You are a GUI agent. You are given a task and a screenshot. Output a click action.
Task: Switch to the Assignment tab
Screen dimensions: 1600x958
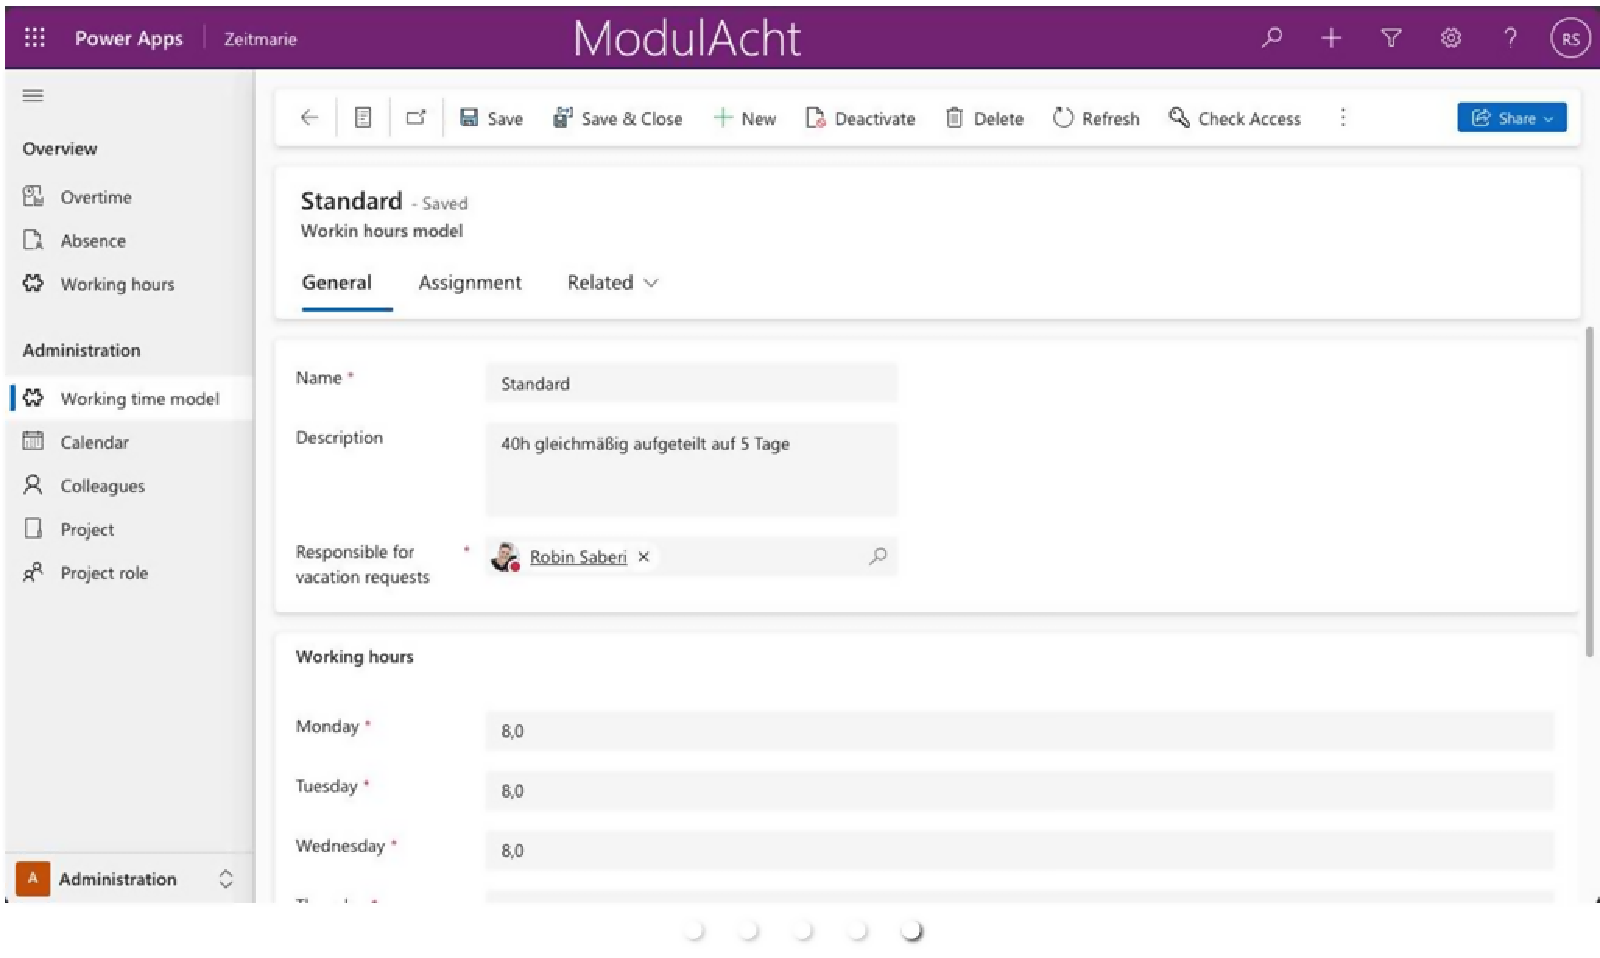(x=469, y=283)
